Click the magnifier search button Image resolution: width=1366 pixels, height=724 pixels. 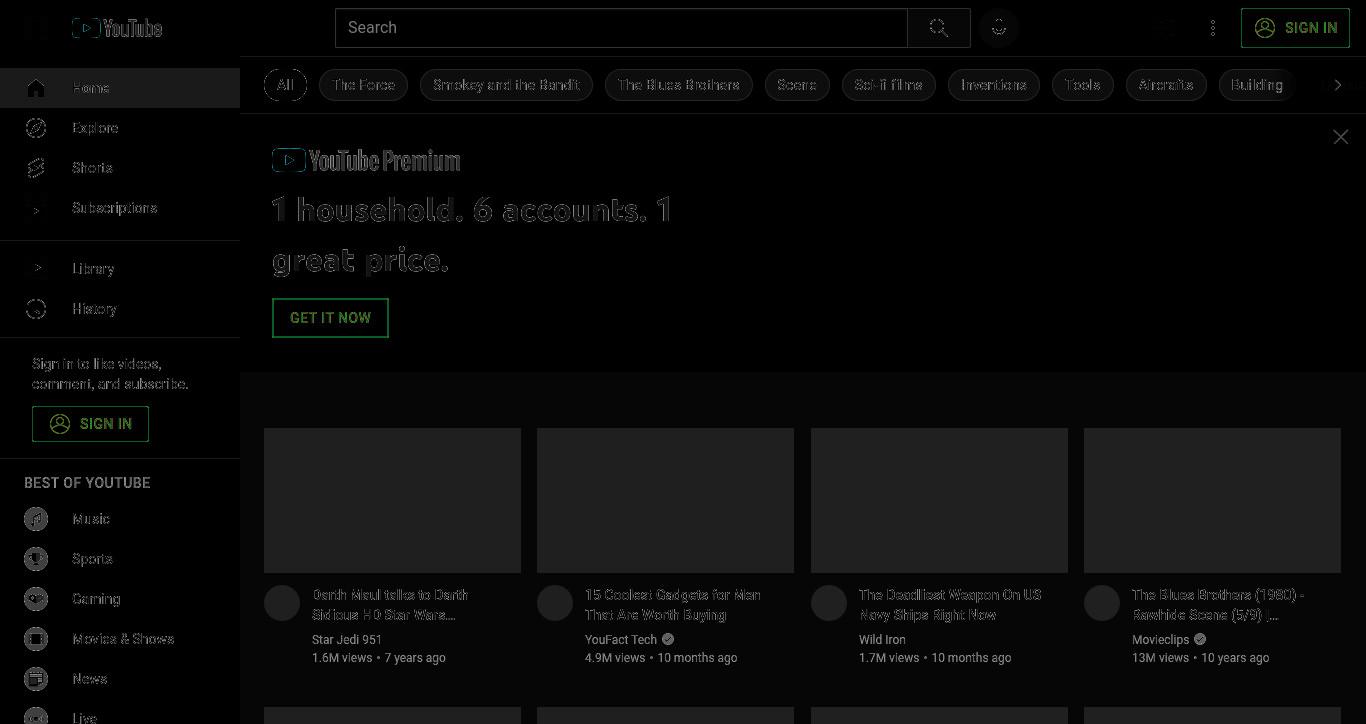click(938, 28)
